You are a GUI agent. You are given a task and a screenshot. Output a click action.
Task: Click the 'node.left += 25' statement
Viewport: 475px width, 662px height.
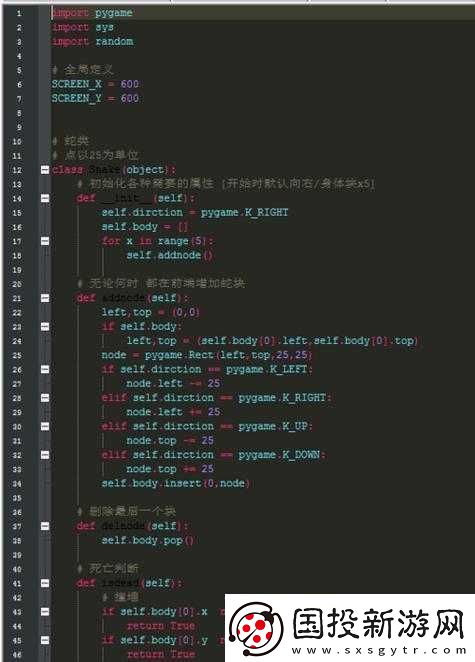173,412
